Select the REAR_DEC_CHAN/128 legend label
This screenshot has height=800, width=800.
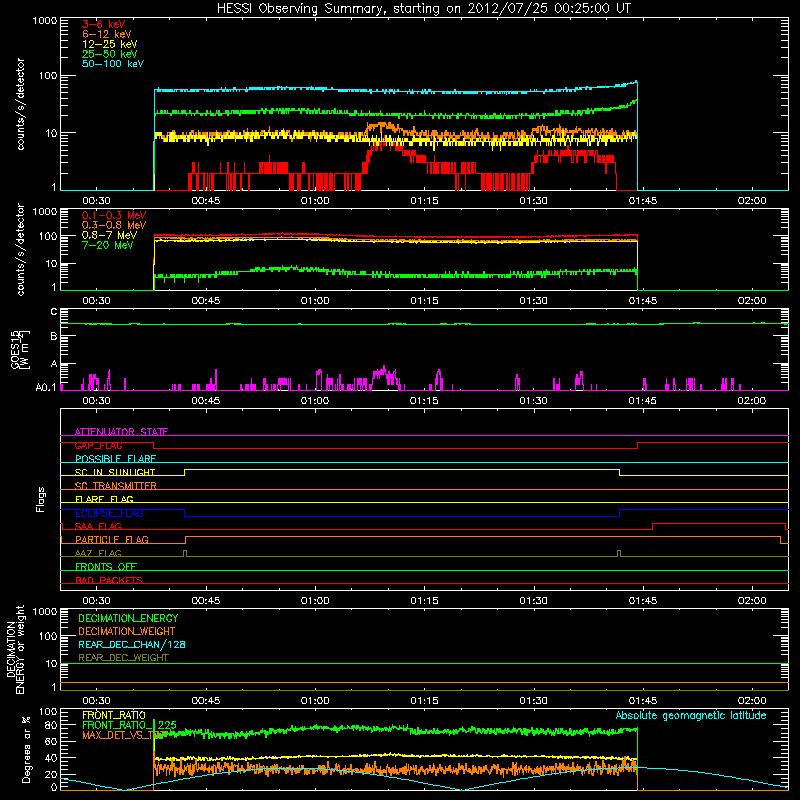132,644
